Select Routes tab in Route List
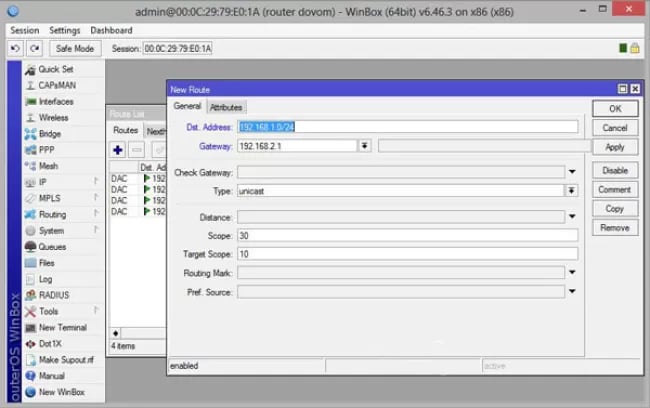This screenshot has width=650, height=408. (x=125, y=130)
